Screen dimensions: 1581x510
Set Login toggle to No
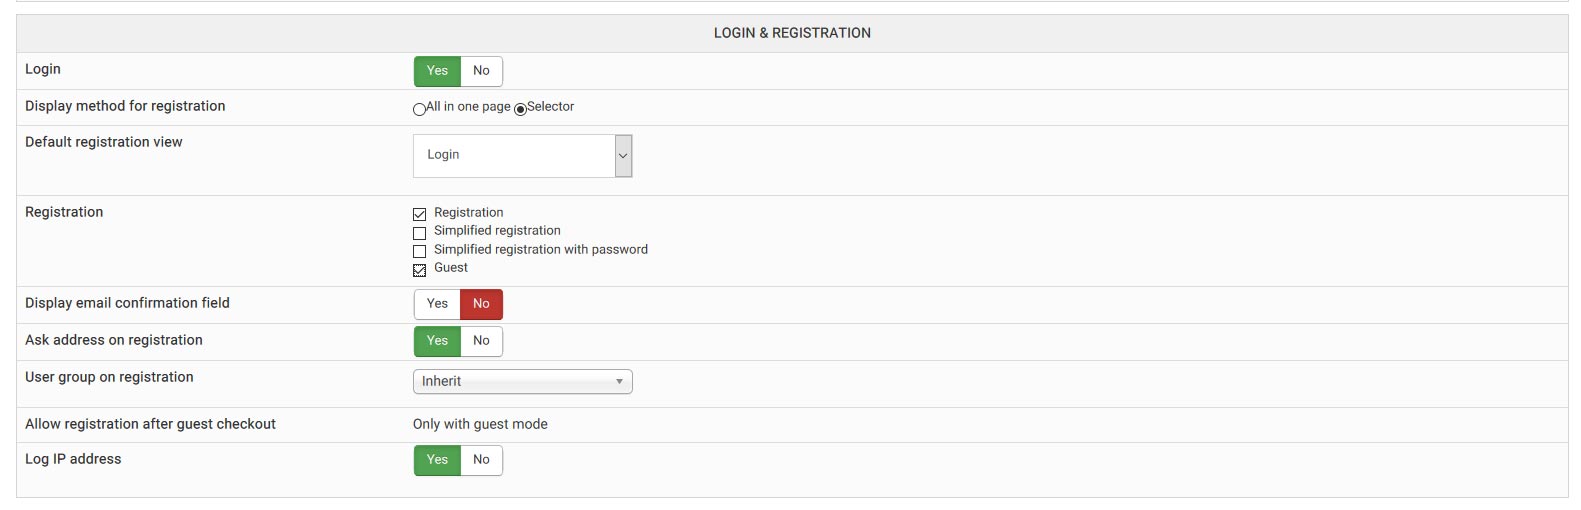(x=481, y=71)
